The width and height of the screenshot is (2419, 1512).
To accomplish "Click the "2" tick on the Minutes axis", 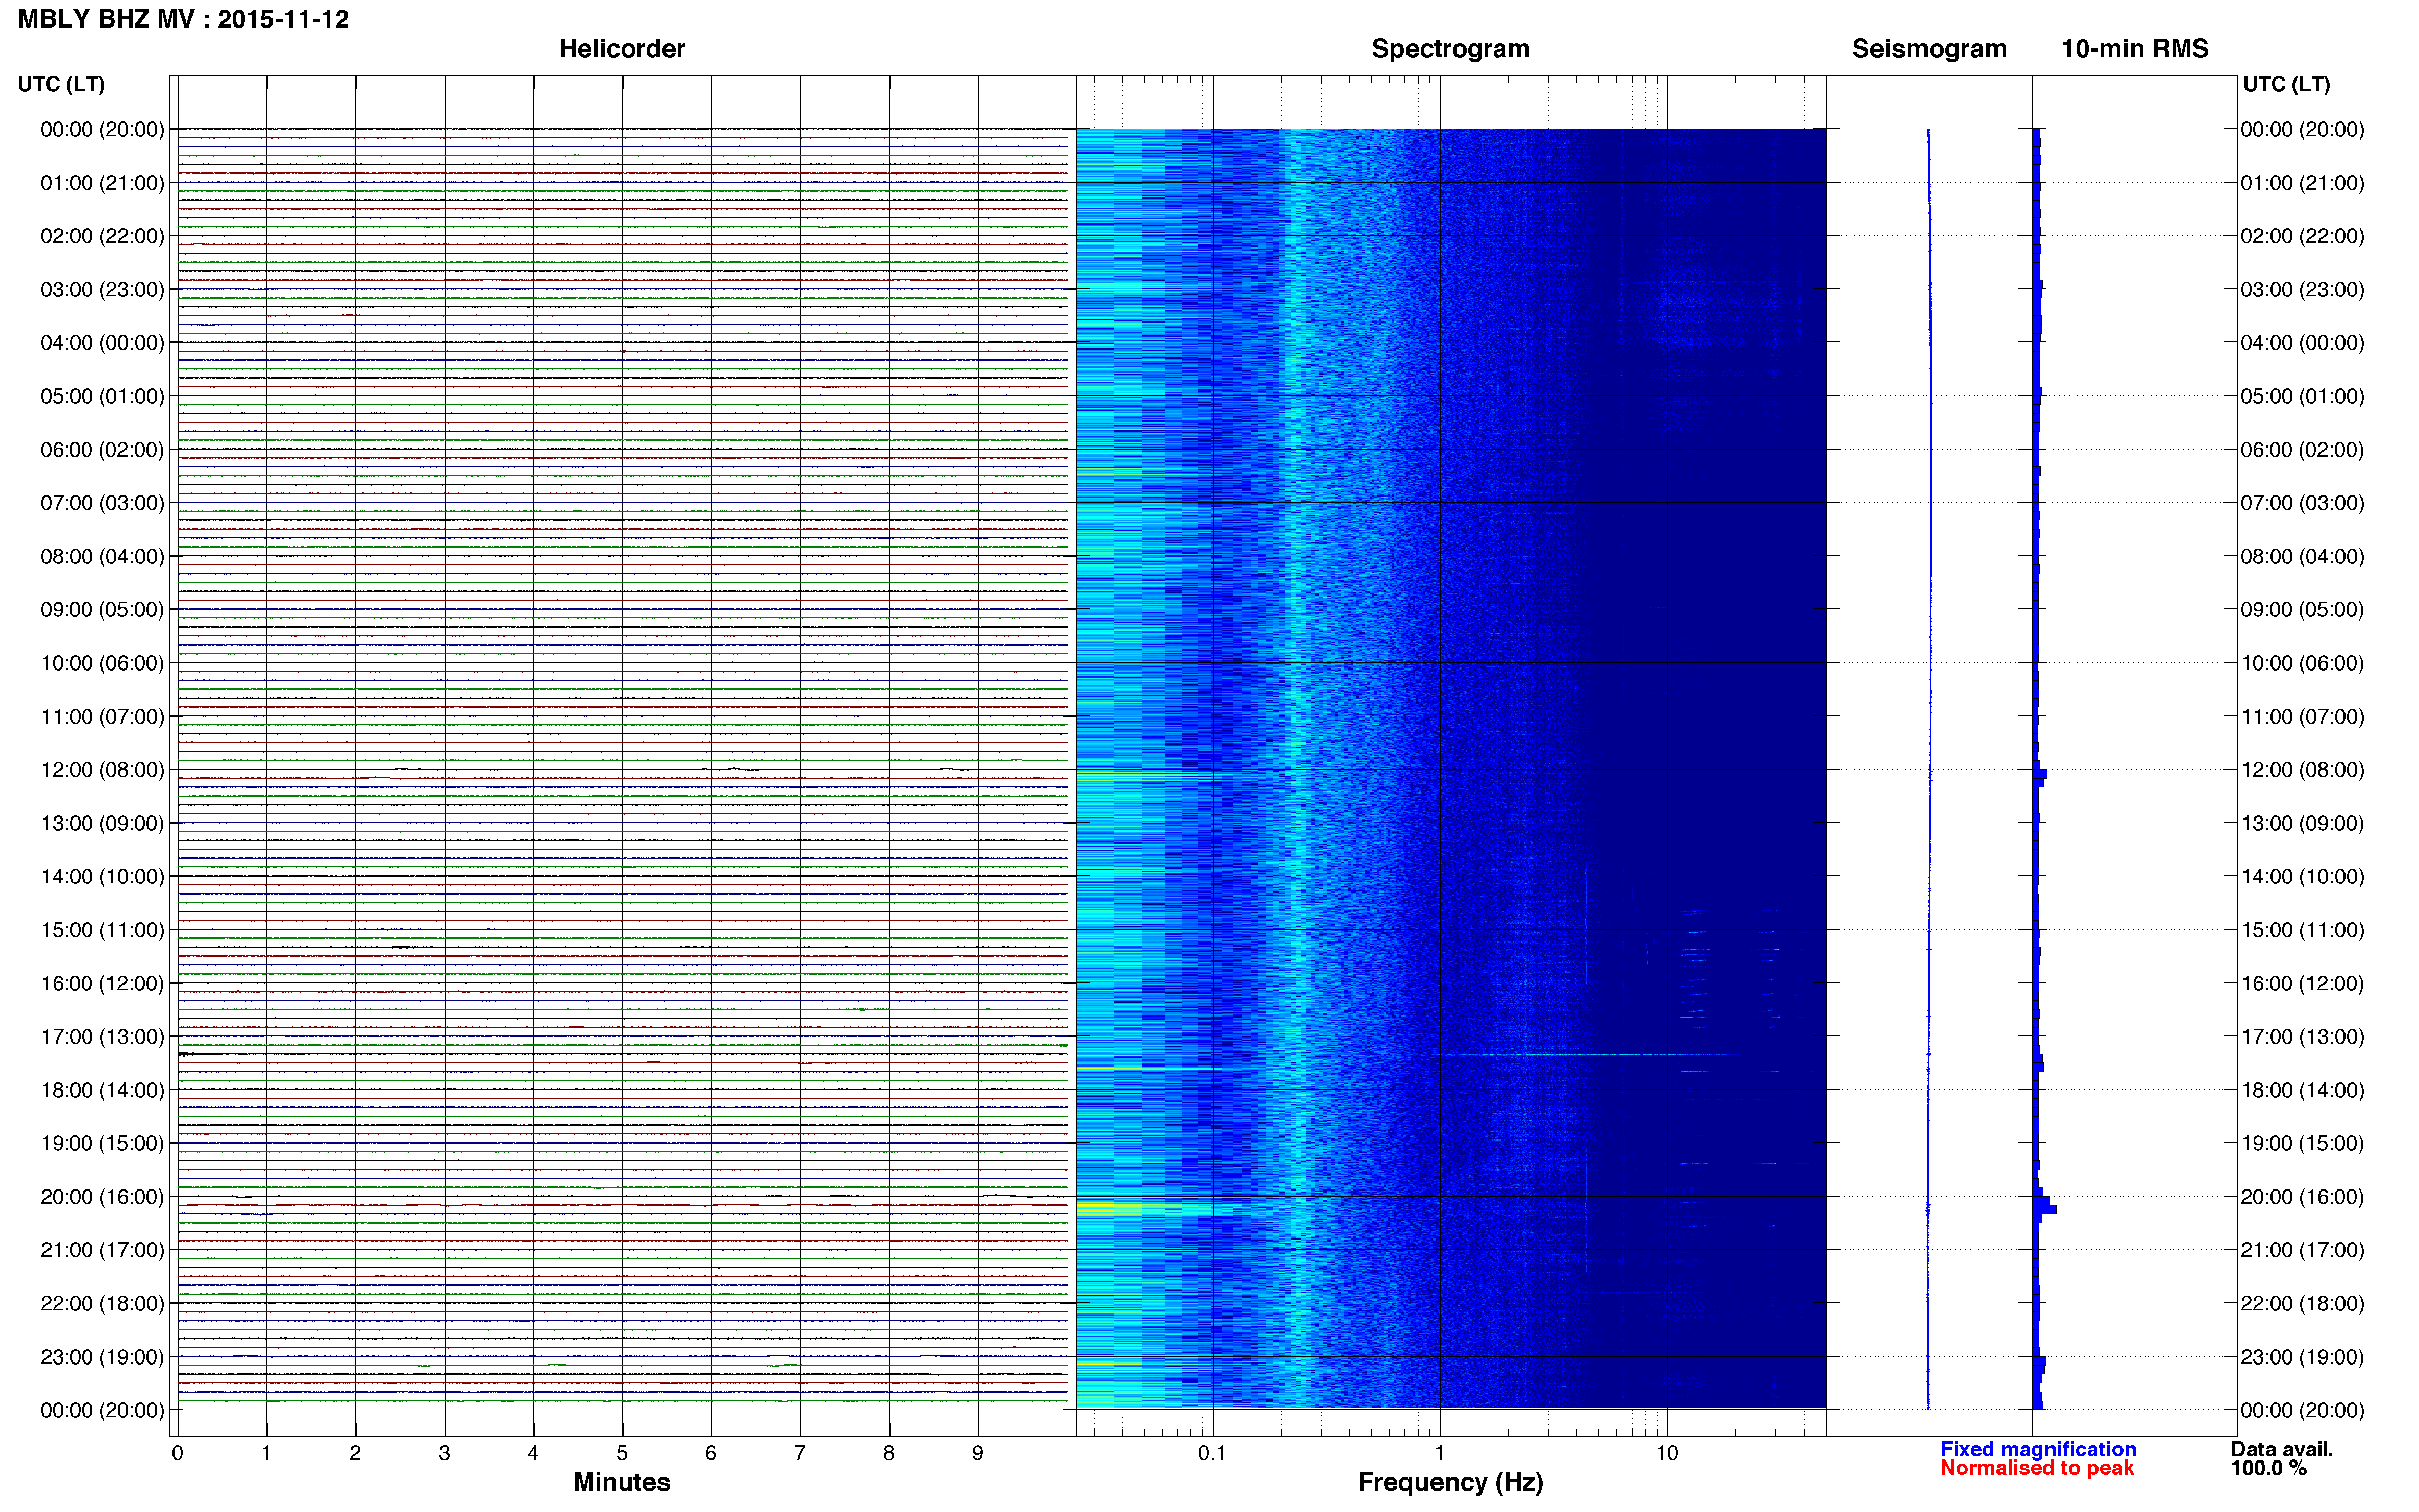I will (355, 1453).
